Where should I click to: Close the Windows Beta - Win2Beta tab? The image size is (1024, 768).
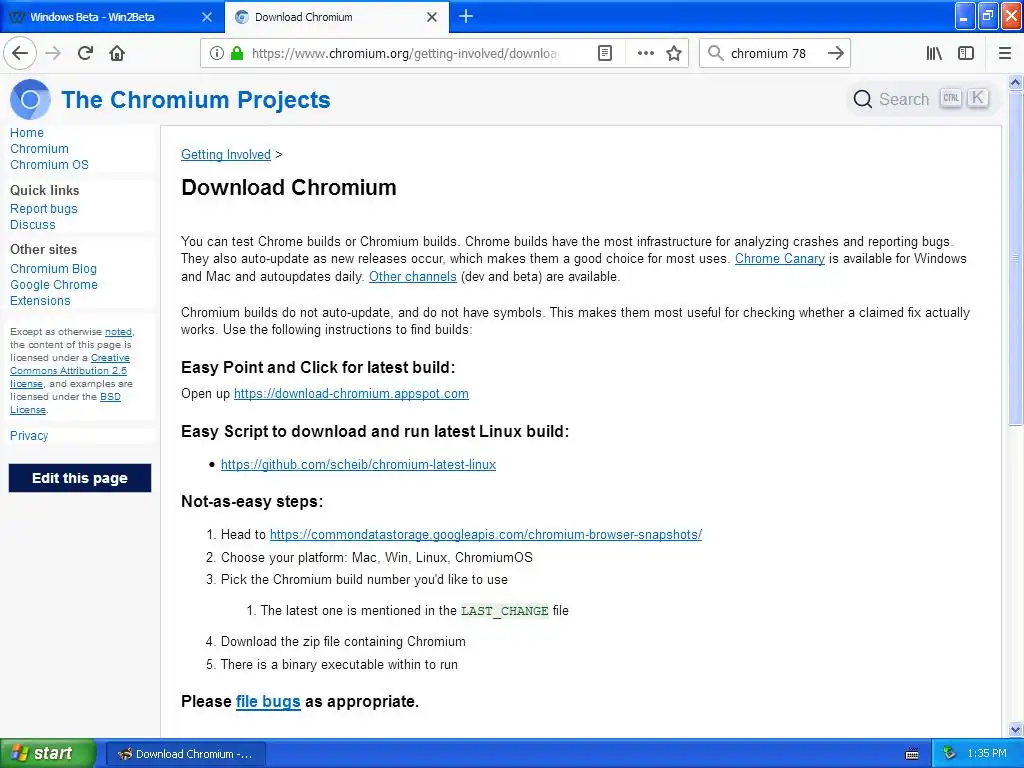207,17
